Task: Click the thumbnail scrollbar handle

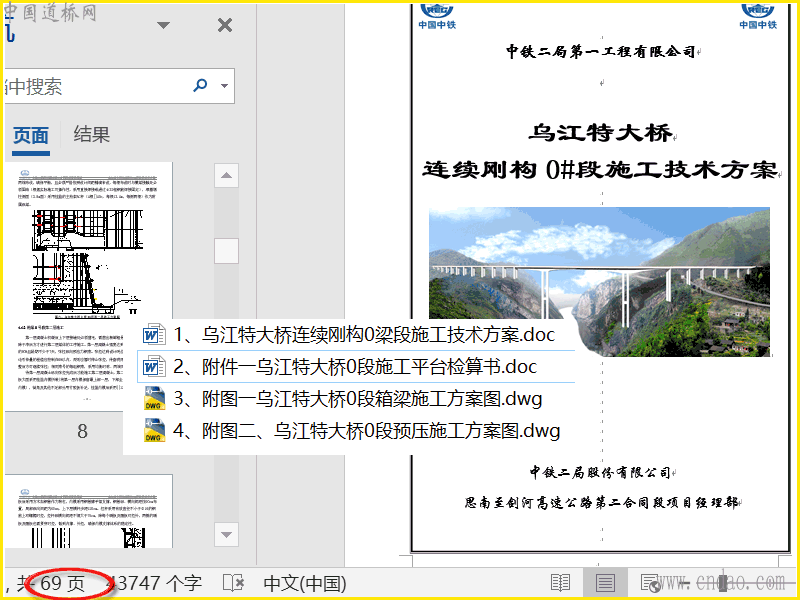Action: [227, 251]
